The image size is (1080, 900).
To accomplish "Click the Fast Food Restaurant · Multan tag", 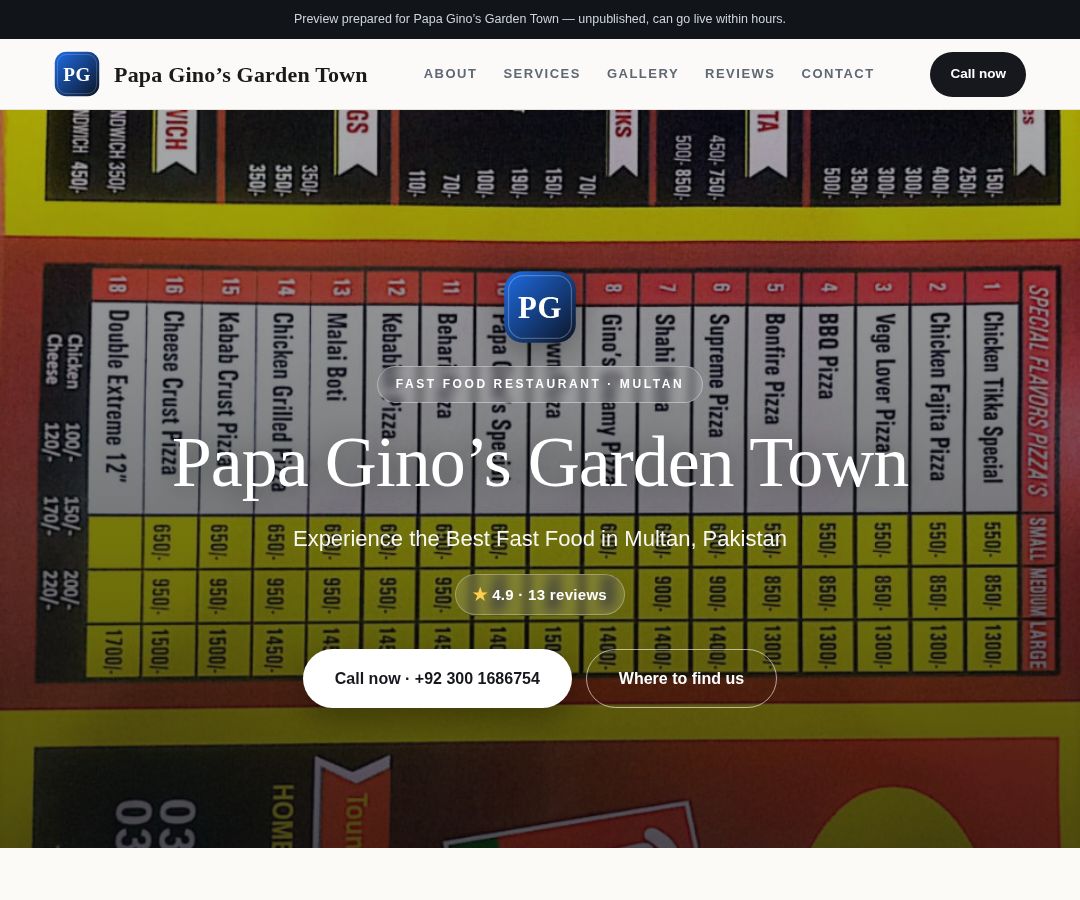I will [x=540, y=384].
